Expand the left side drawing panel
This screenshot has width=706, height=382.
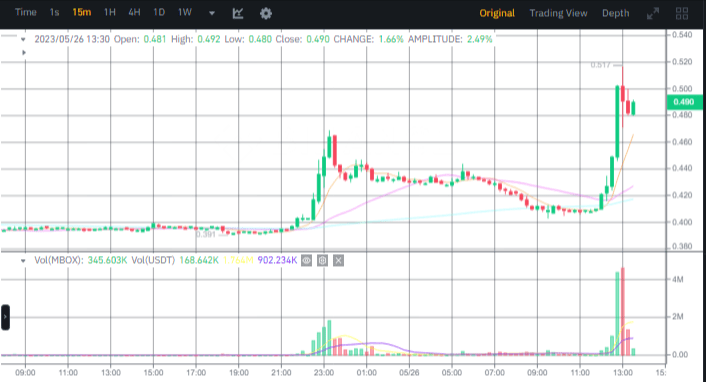tap(5, 317)
